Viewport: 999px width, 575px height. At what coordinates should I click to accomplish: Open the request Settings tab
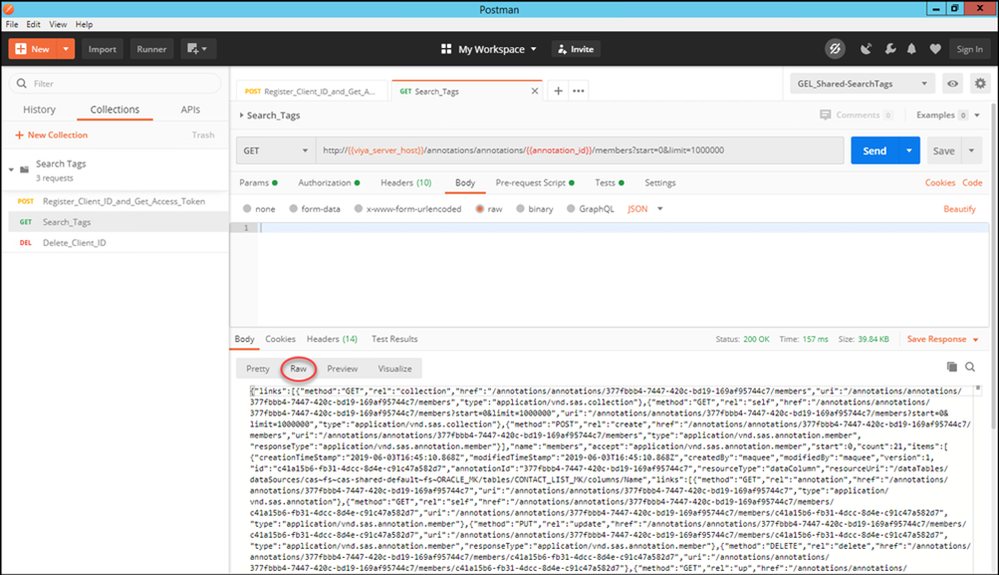(x=660, y=183)
